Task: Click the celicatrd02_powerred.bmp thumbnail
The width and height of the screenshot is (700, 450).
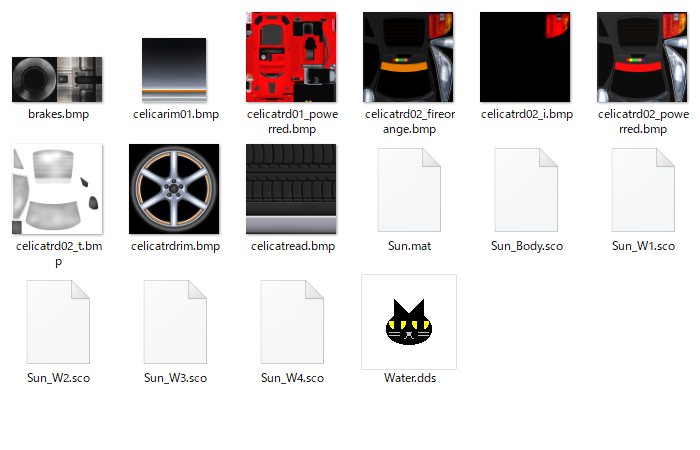Action: tap(643, 58)
